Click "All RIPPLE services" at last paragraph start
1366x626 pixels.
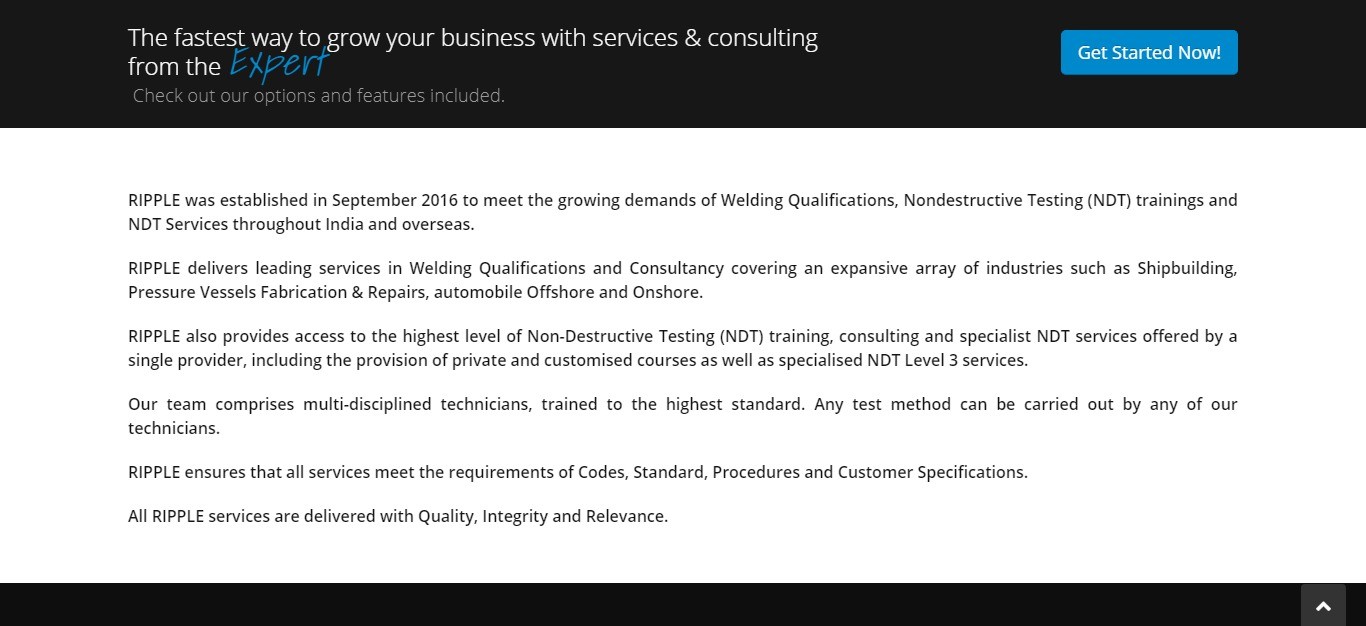(199, 516)
